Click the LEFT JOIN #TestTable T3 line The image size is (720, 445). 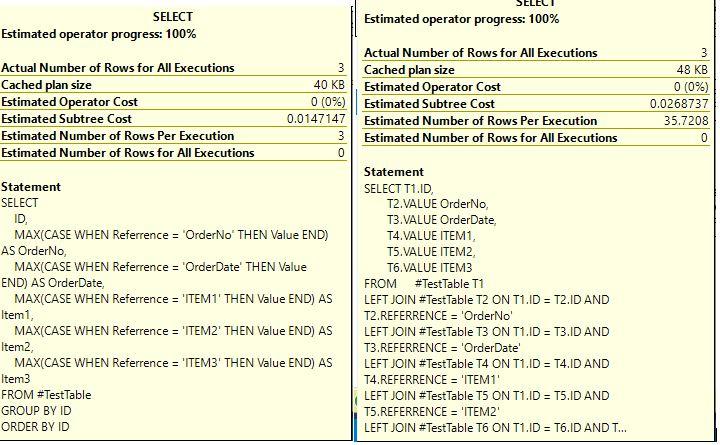click(487, 332)
